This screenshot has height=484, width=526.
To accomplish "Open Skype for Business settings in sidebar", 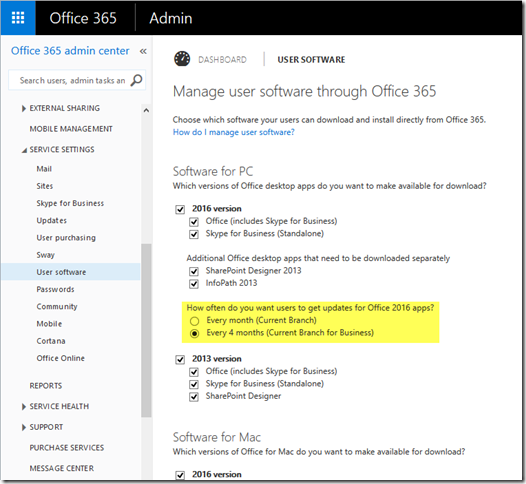I will point(70,203).
